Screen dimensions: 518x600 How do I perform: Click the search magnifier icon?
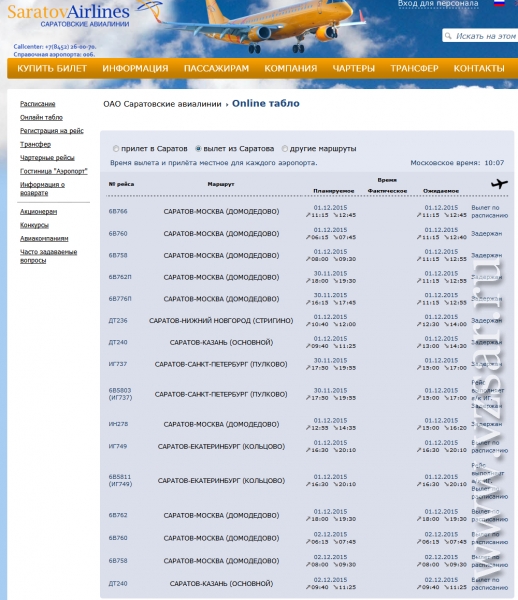tap(448, 36)
